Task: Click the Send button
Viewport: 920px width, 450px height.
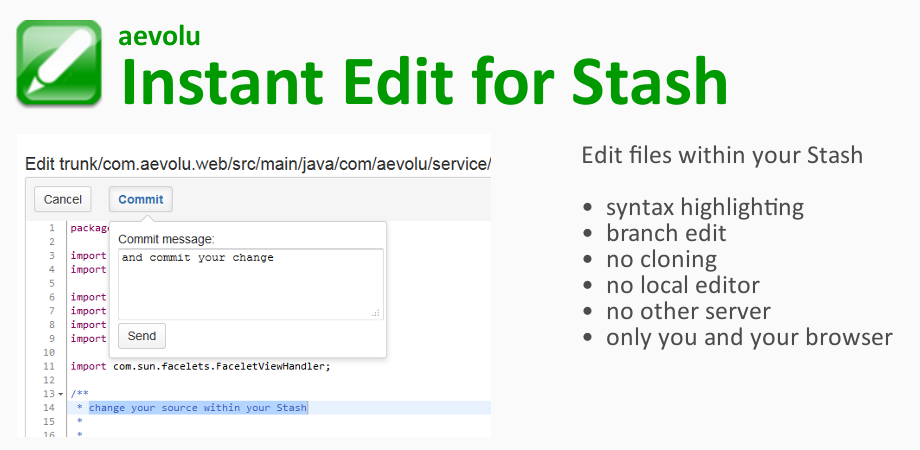Action: [142, 336]
